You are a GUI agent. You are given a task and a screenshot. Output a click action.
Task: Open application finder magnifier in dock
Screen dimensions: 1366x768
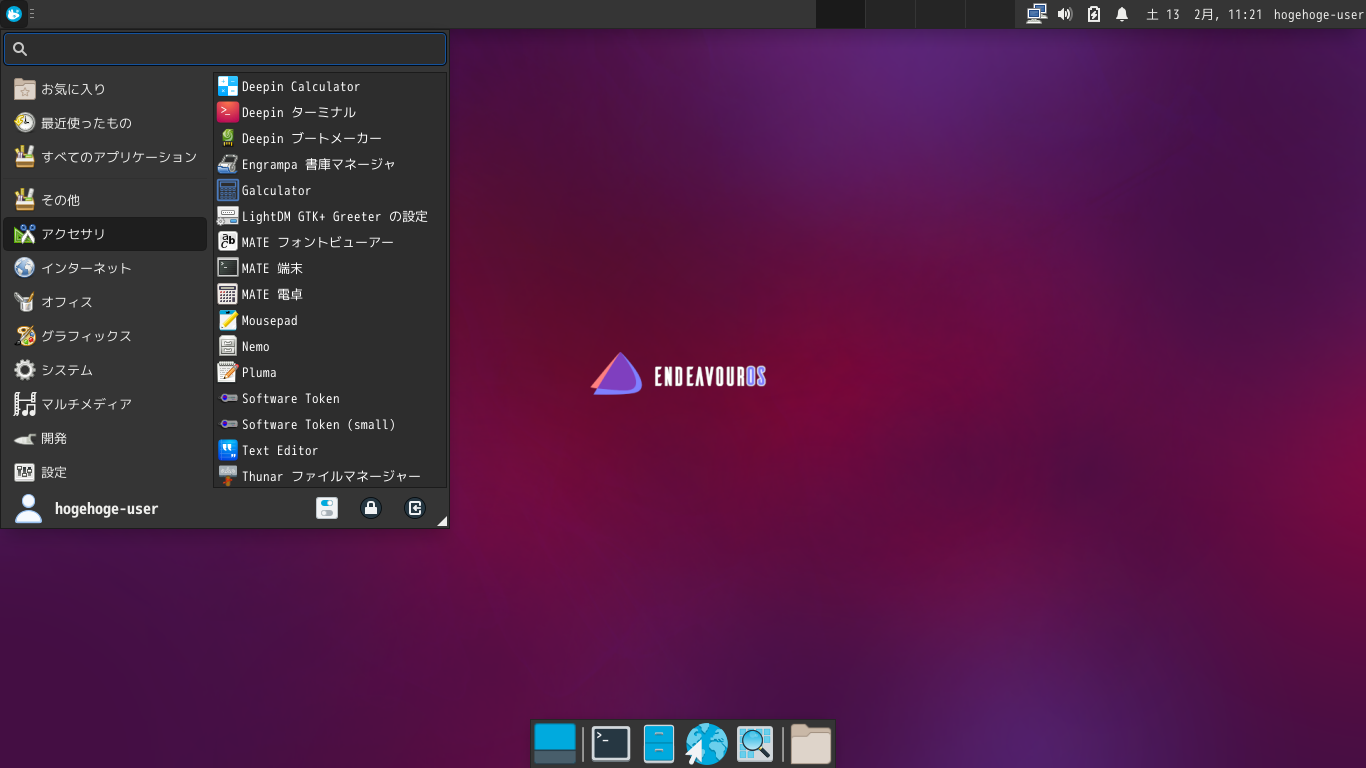click(x=755, y=744)
